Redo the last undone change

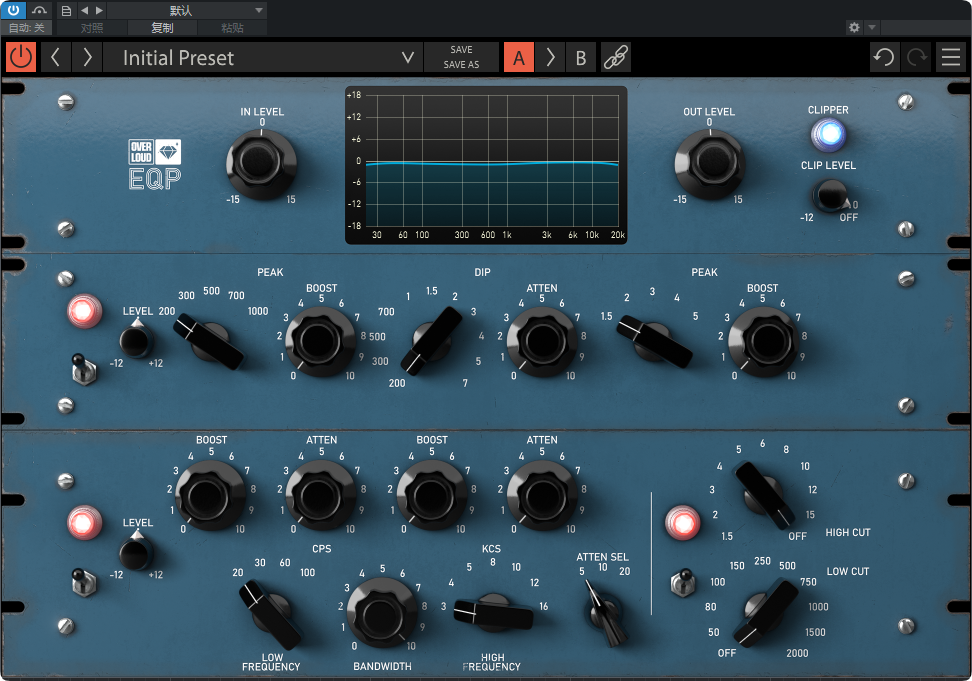(x=917, y=58)
